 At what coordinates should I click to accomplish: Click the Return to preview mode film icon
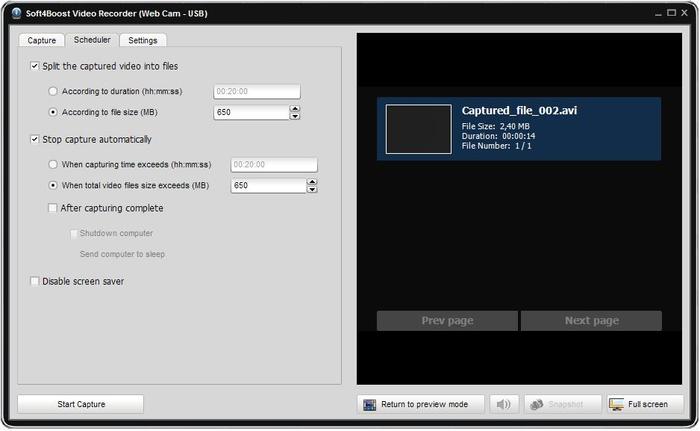[x=370, y=404]
